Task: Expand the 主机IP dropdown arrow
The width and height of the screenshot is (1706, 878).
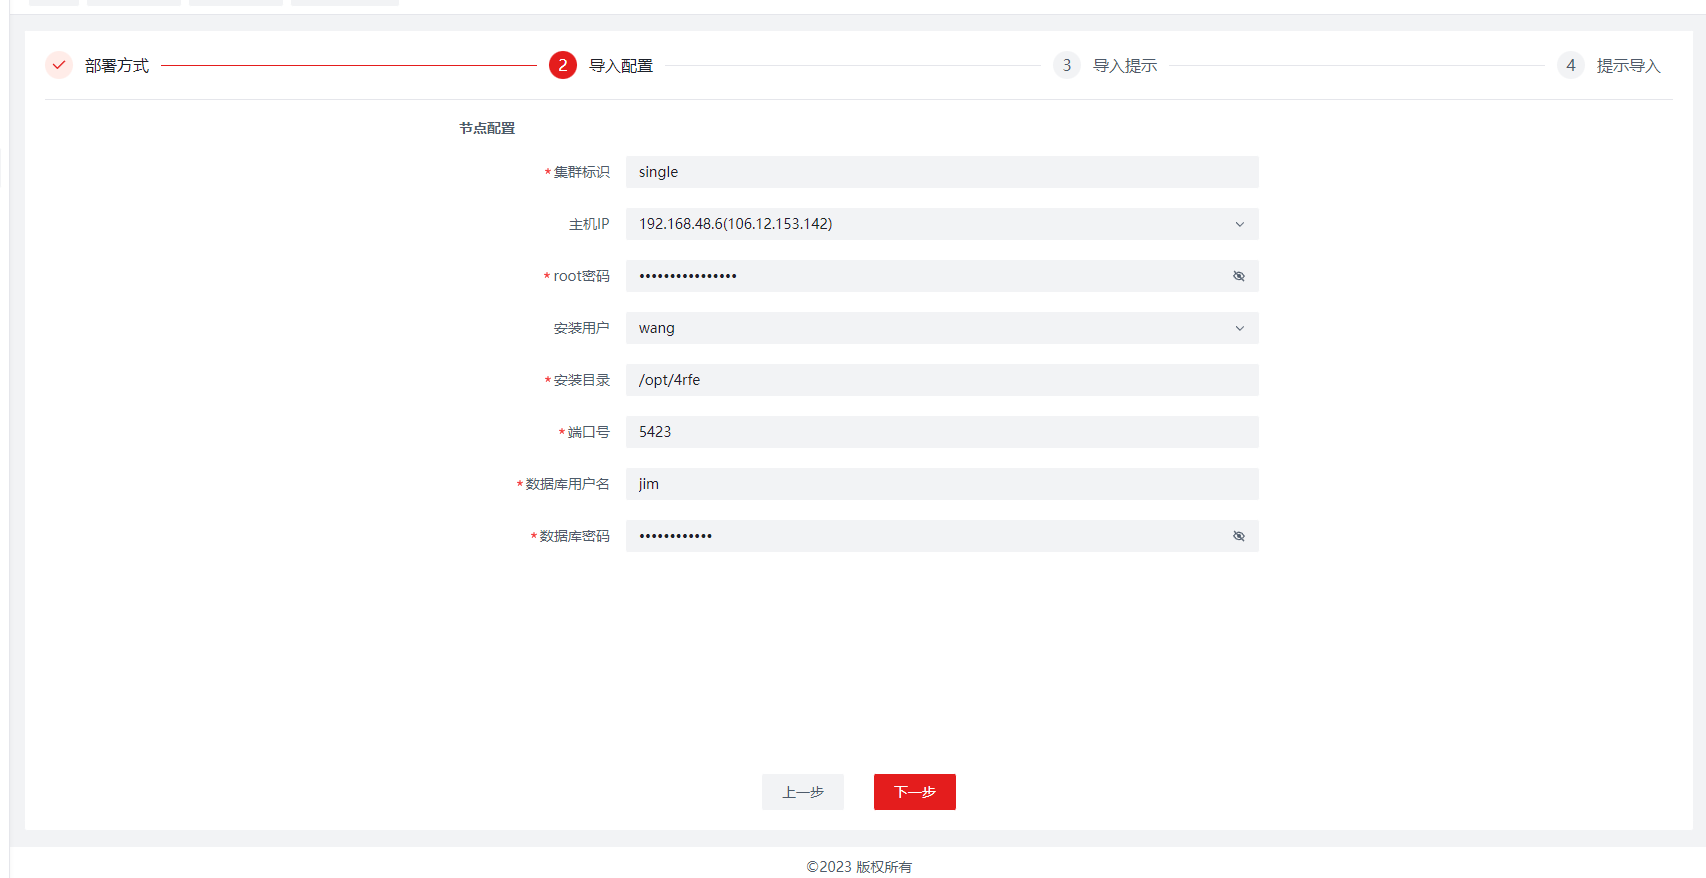Action: pyautogui.click(x=1240, y=224)
